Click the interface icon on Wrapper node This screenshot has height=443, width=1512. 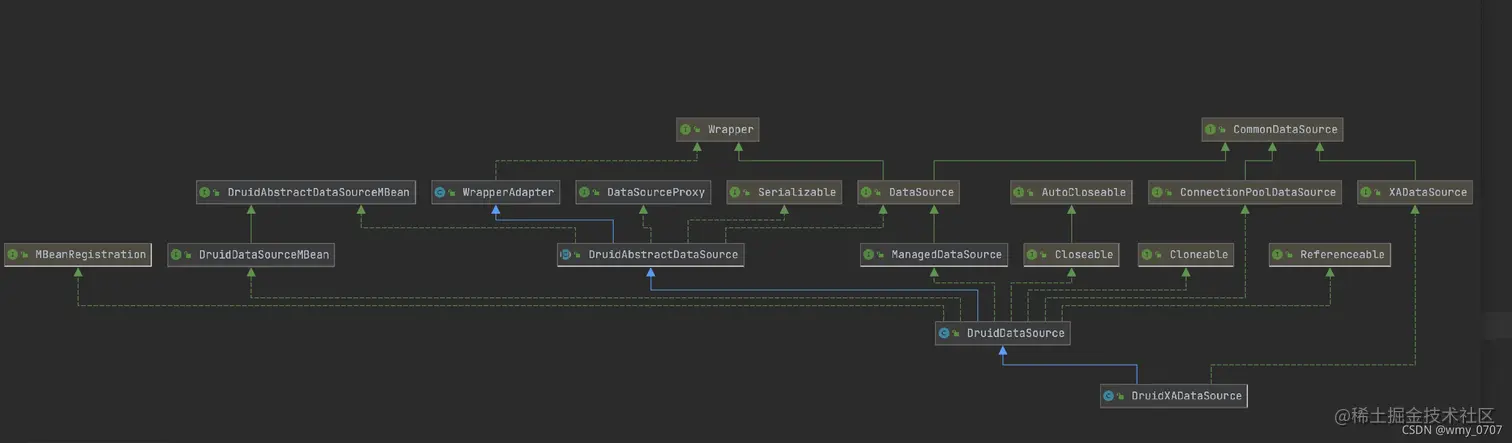click(x=685, y=130)
